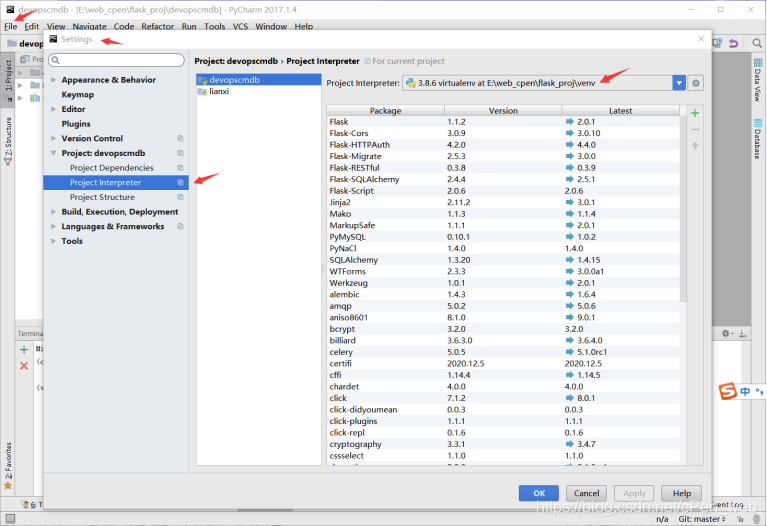Image resolution: width=767 pixels, height=526 pixels.
Task: Click the green plus install package icon
Action: click(x=695, y=113)
